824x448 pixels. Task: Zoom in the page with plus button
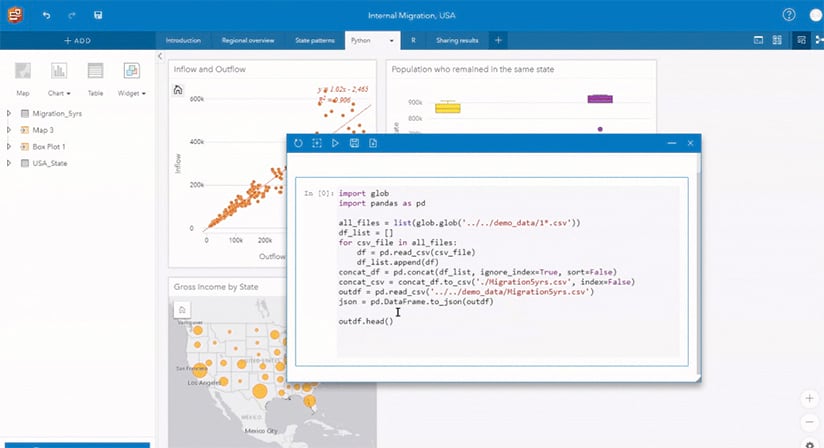[x=809, y=399]
